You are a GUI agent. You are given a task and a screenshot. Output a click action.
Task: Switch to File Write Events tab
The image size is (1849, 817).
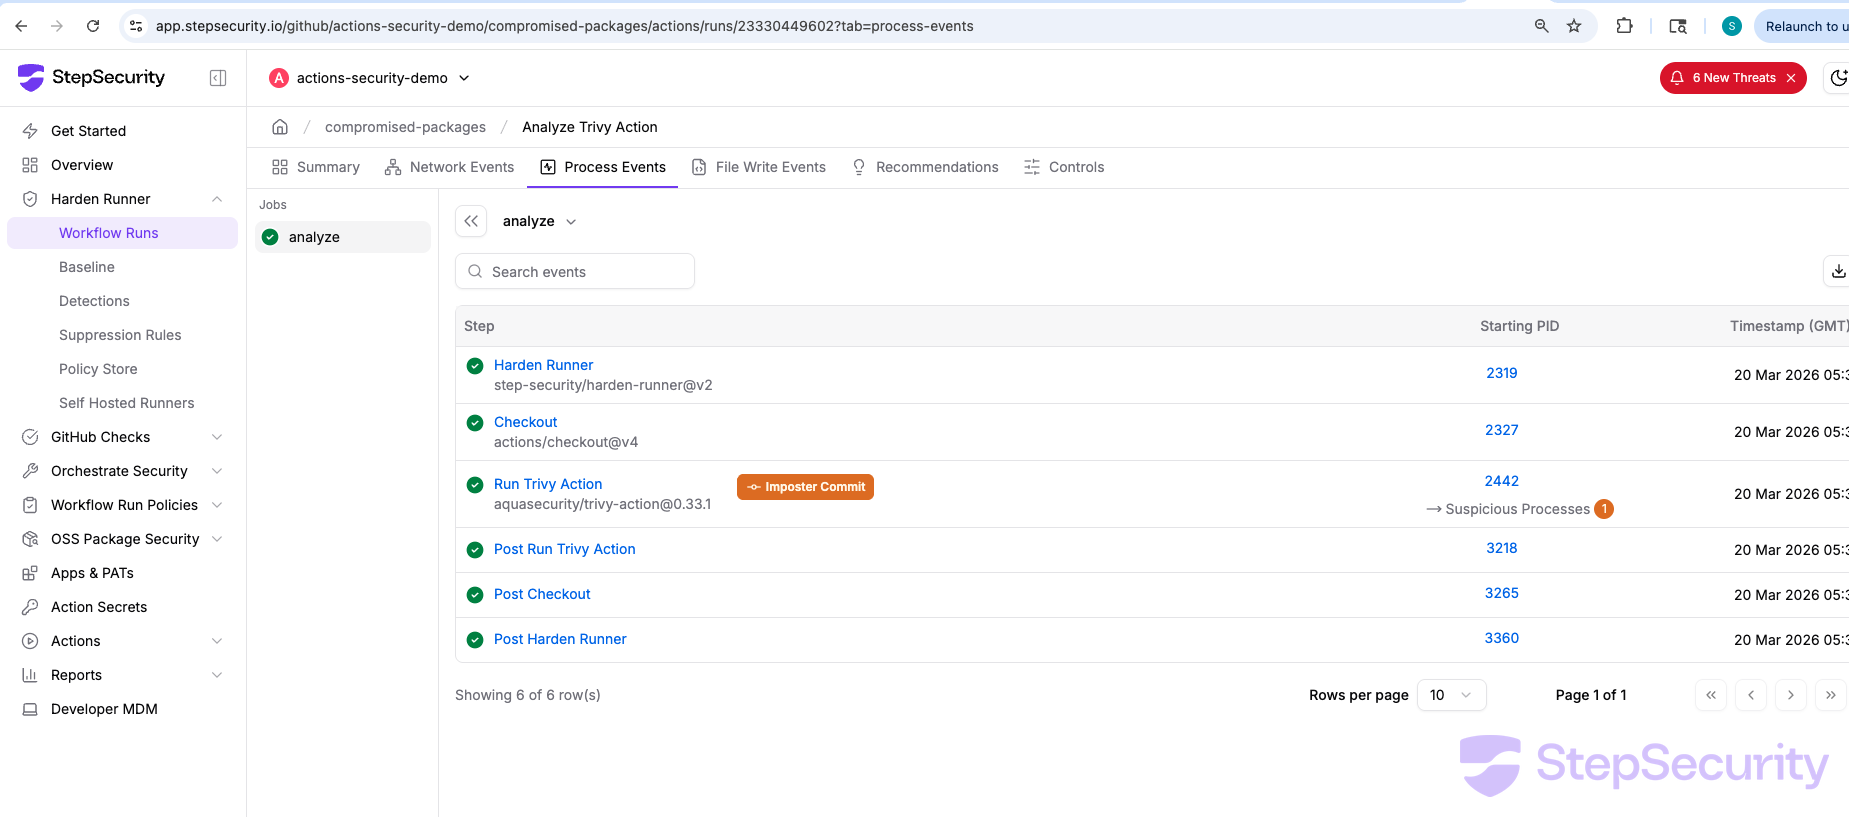click(759, 167)
